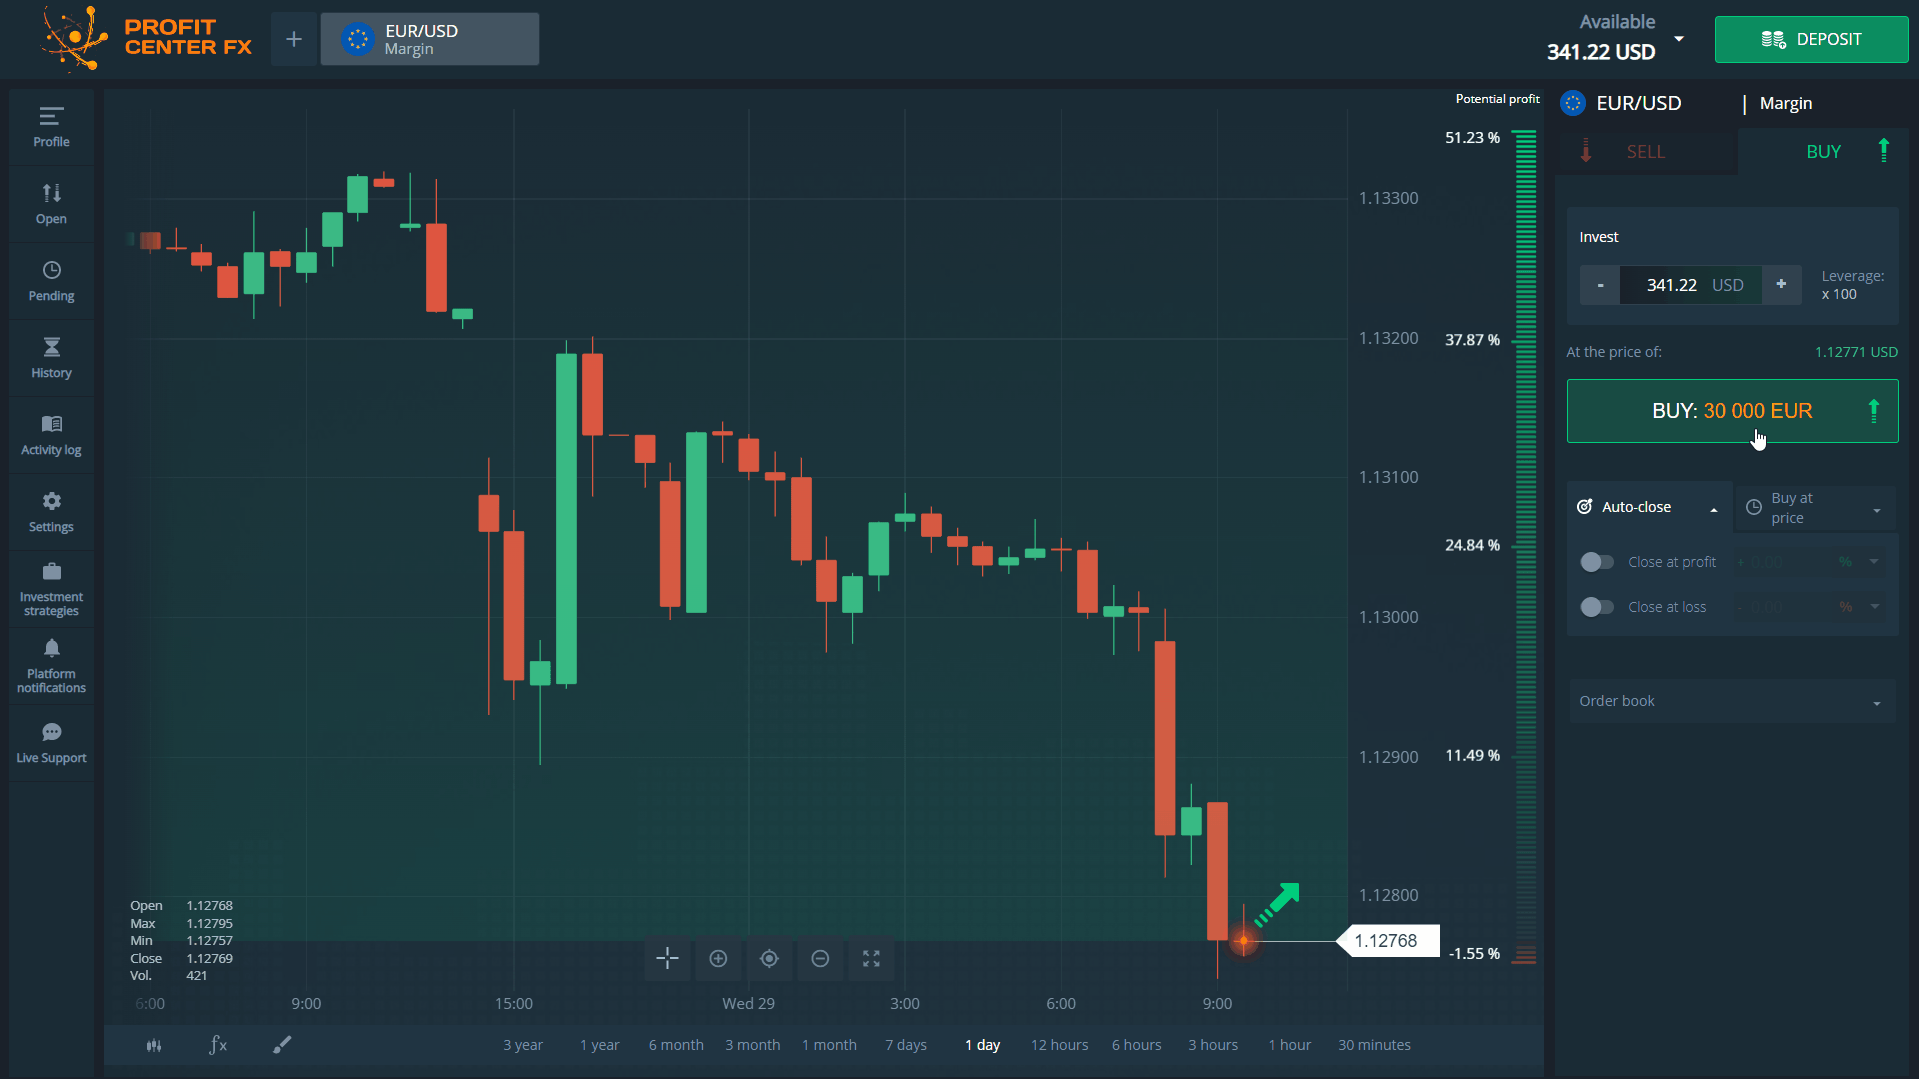This screenshot has height=1079, width=1919.
Task: Center the chart on current price
Action: [x=769, y=958]
